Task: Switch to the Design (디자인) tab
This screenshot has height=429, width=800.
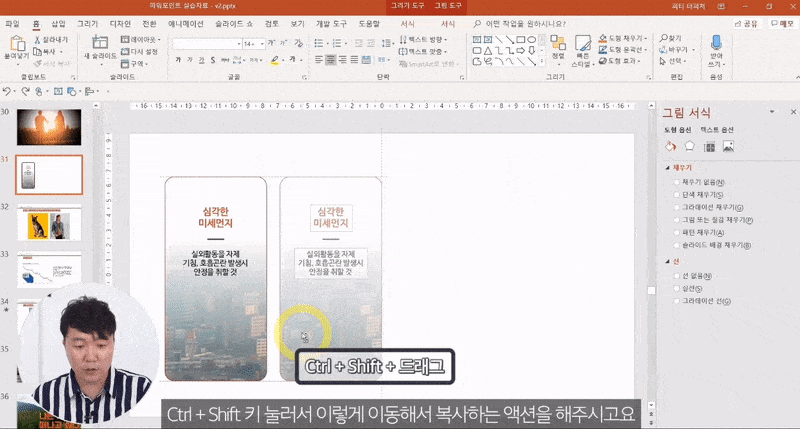Action: click(120, 24)
